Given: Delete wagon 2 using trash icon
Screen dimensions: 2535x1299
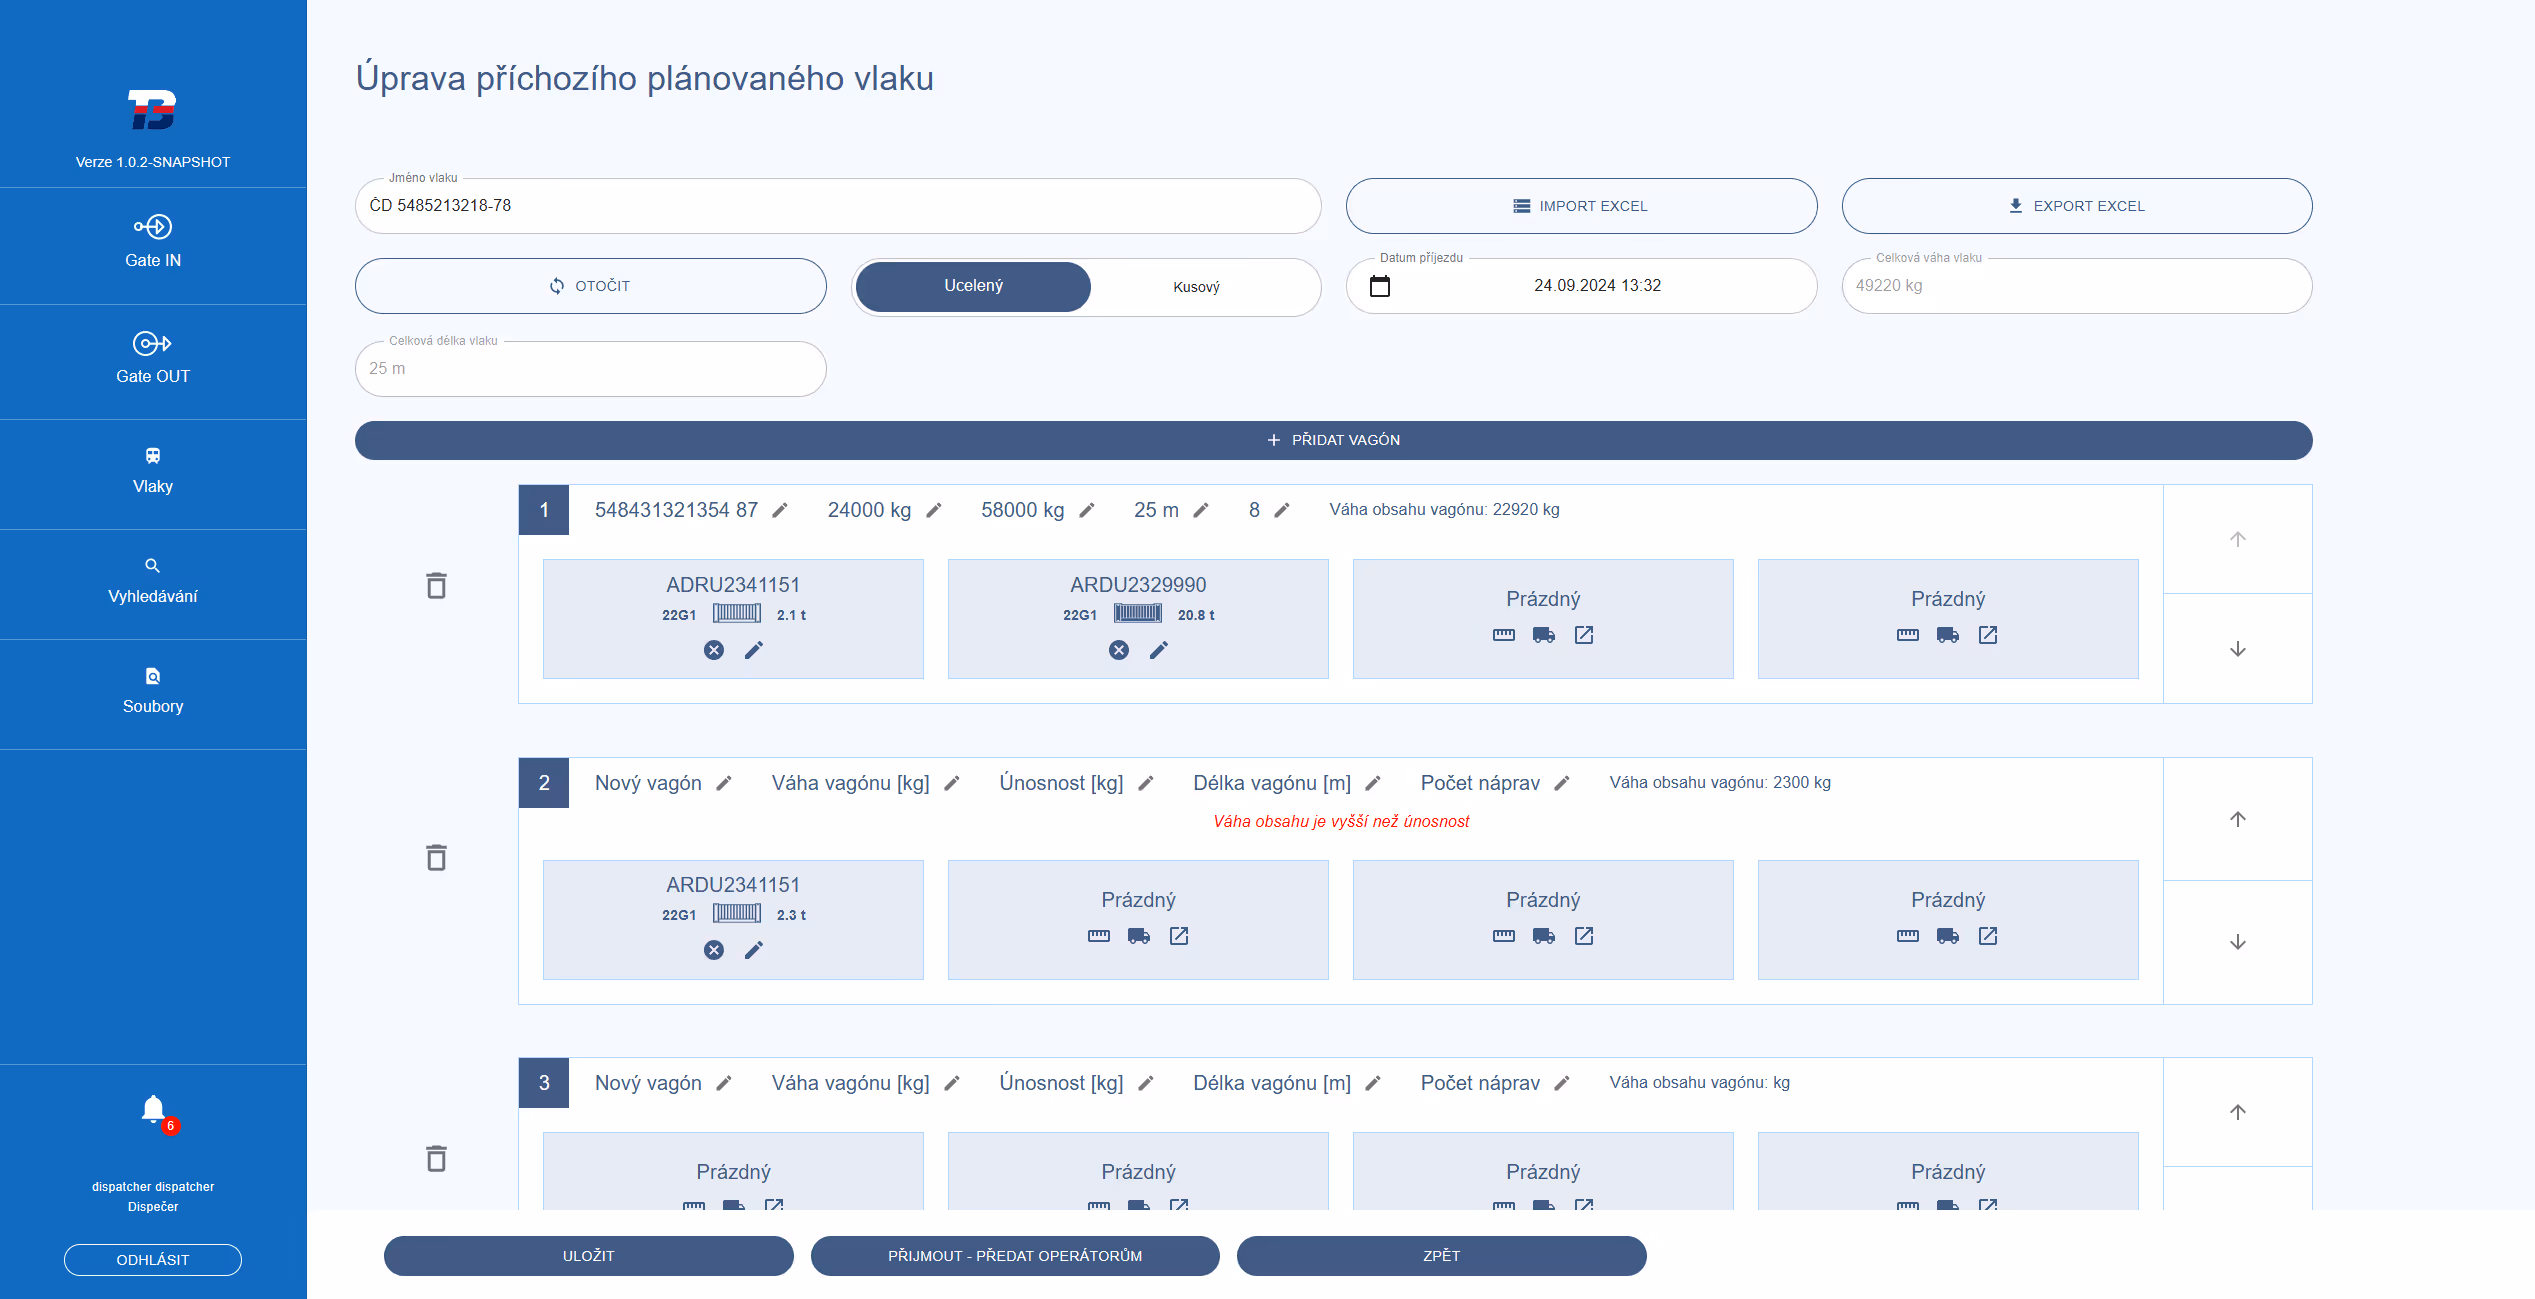Looking at the screenshot, I should coord(436,857).
